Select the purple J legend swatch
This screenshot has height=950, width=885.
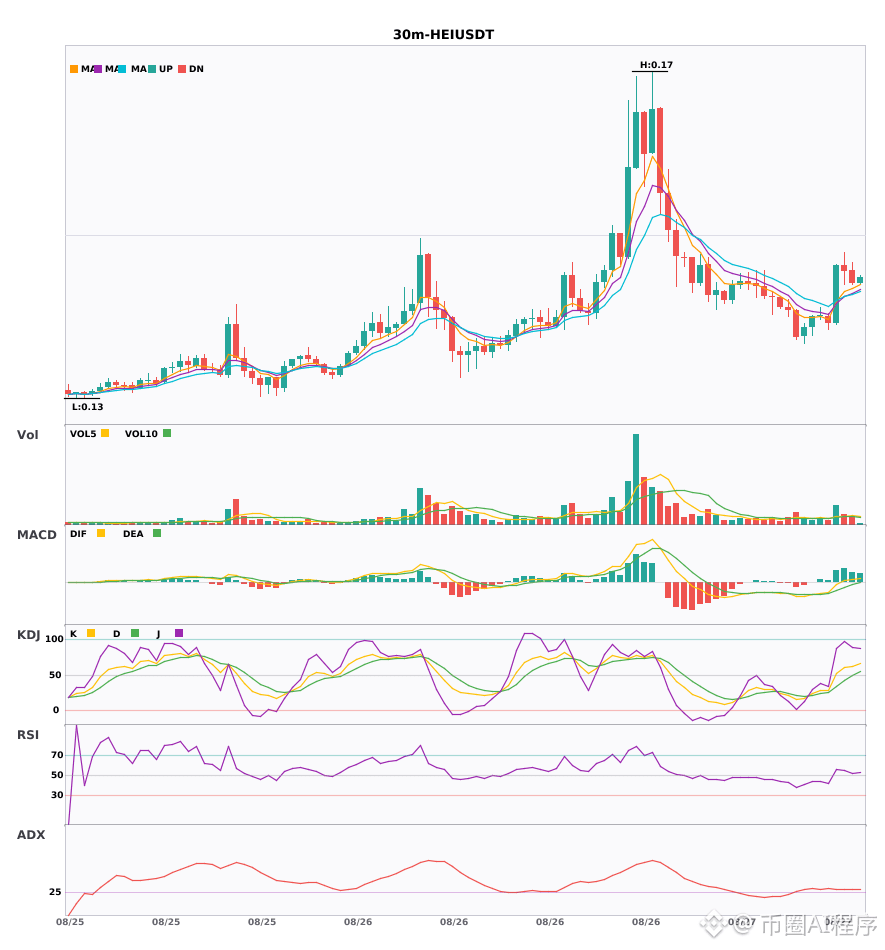tap(179, 633)
